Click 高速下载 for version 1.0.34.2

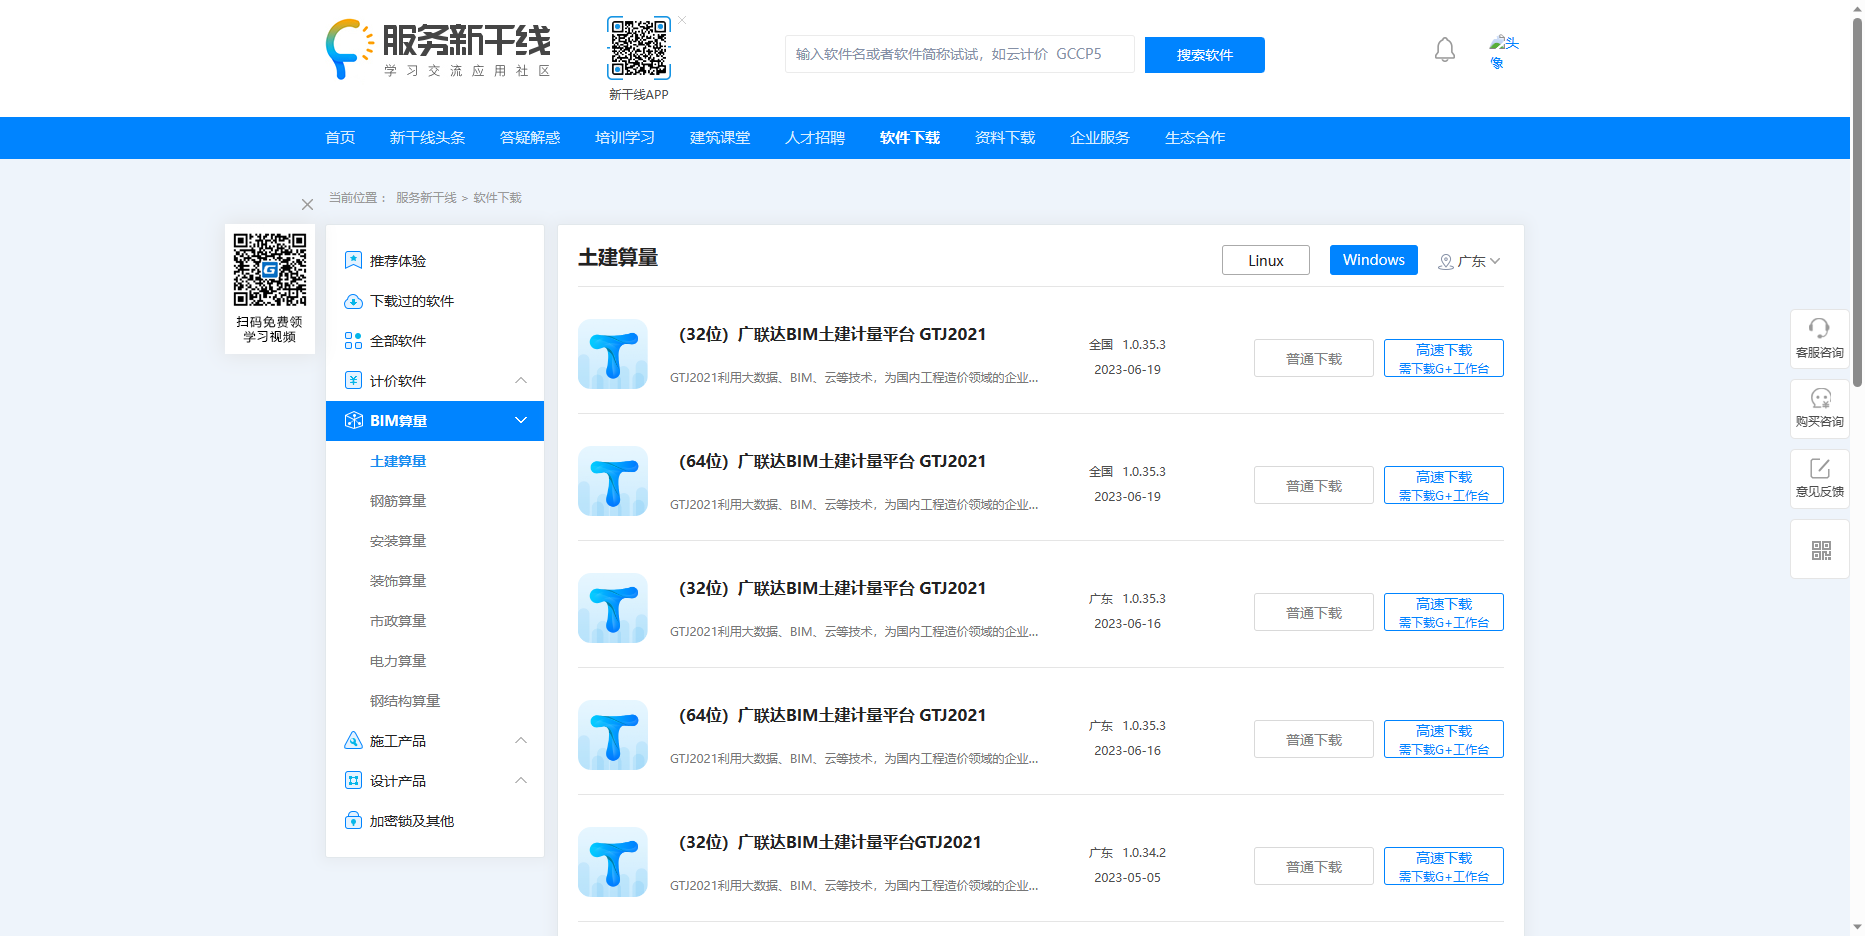point(1444,866)
